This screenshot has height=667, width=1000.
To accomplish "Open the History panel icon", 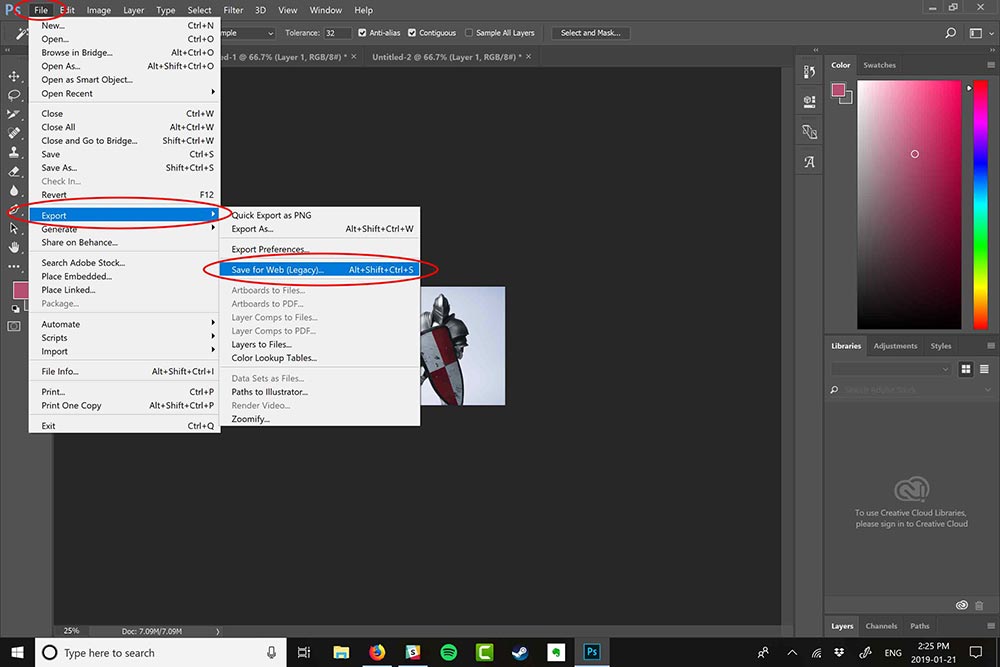I will click(x=809, y=71).
